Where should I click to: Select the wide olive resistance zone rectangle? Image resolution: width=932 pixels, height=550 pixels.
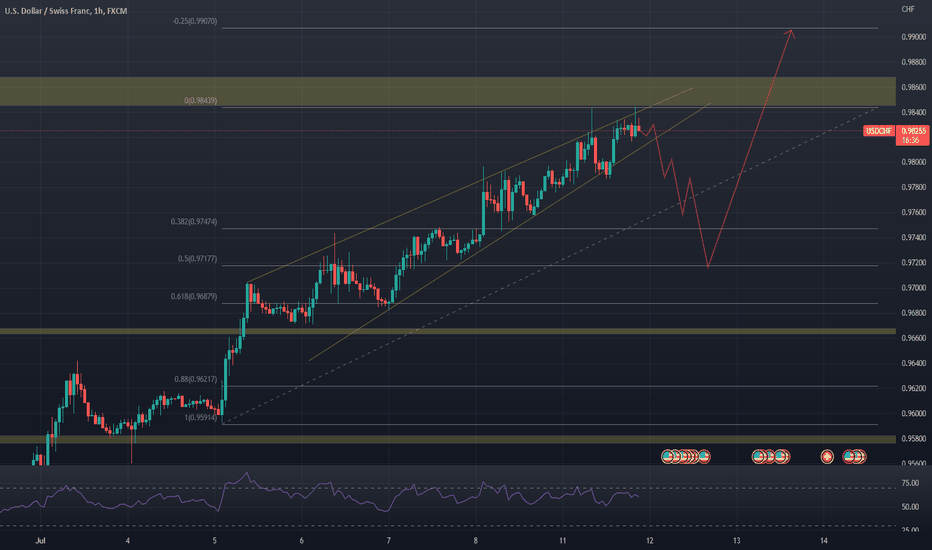click(448, 92)
